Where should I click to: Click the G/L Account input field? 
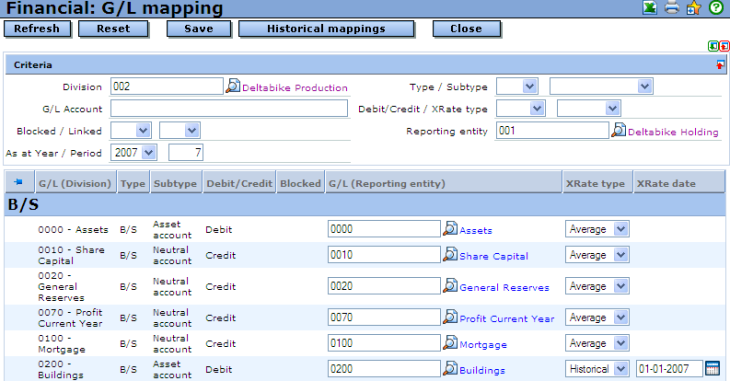click(229, 108)
